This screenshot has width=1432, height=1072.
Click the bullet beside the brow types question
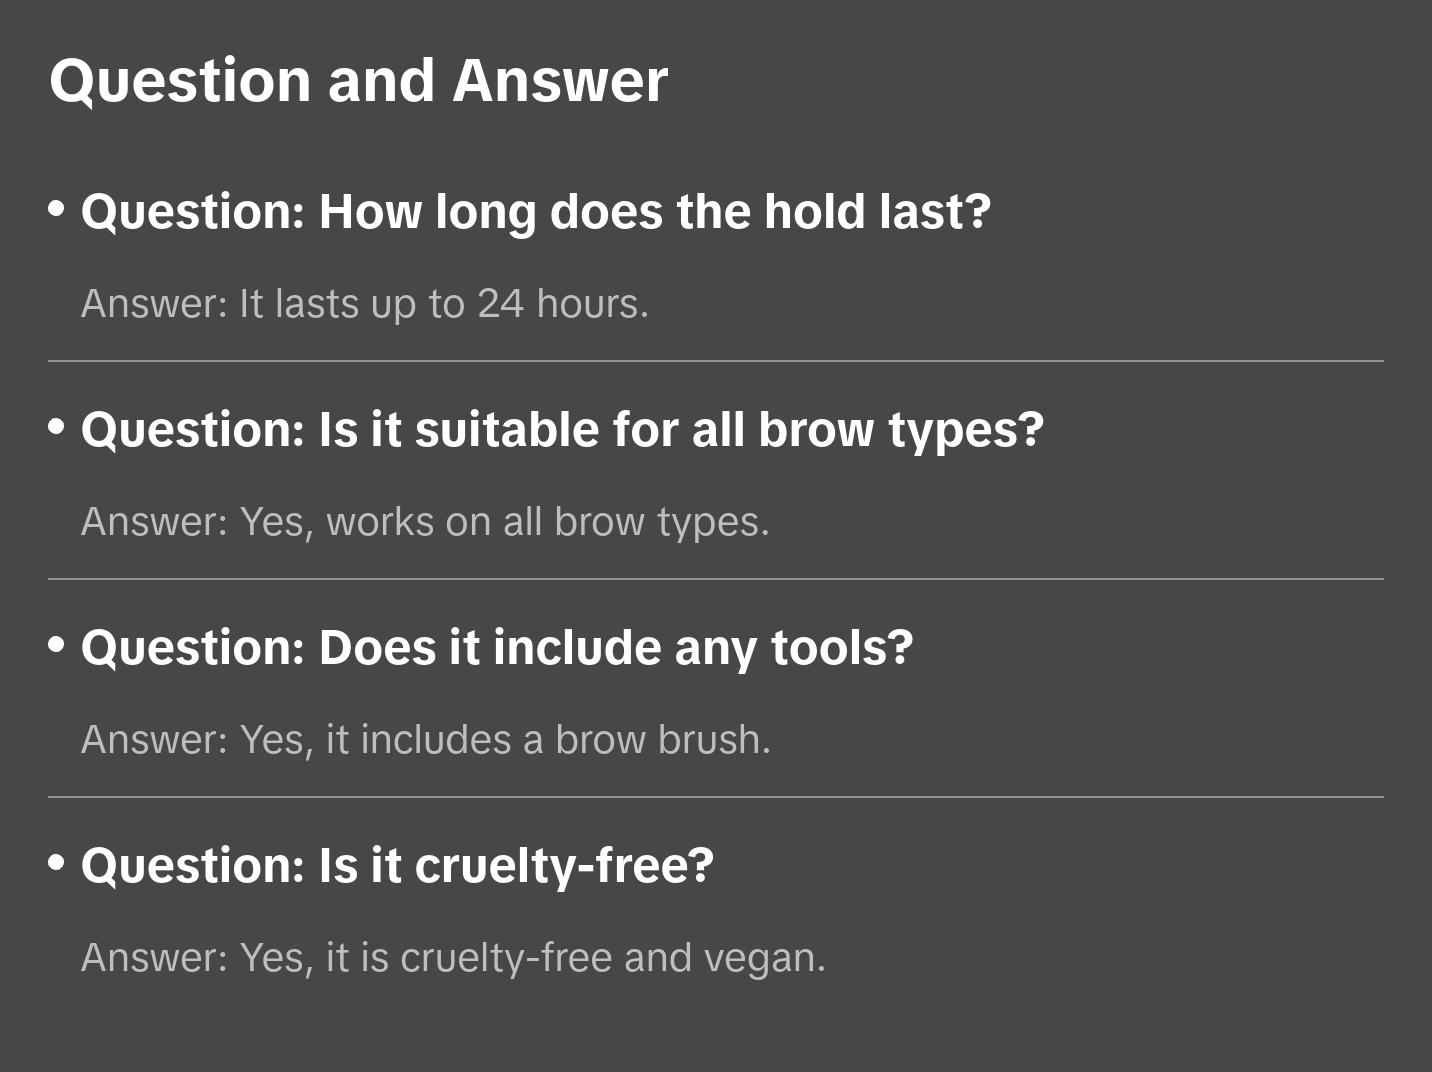57,427
